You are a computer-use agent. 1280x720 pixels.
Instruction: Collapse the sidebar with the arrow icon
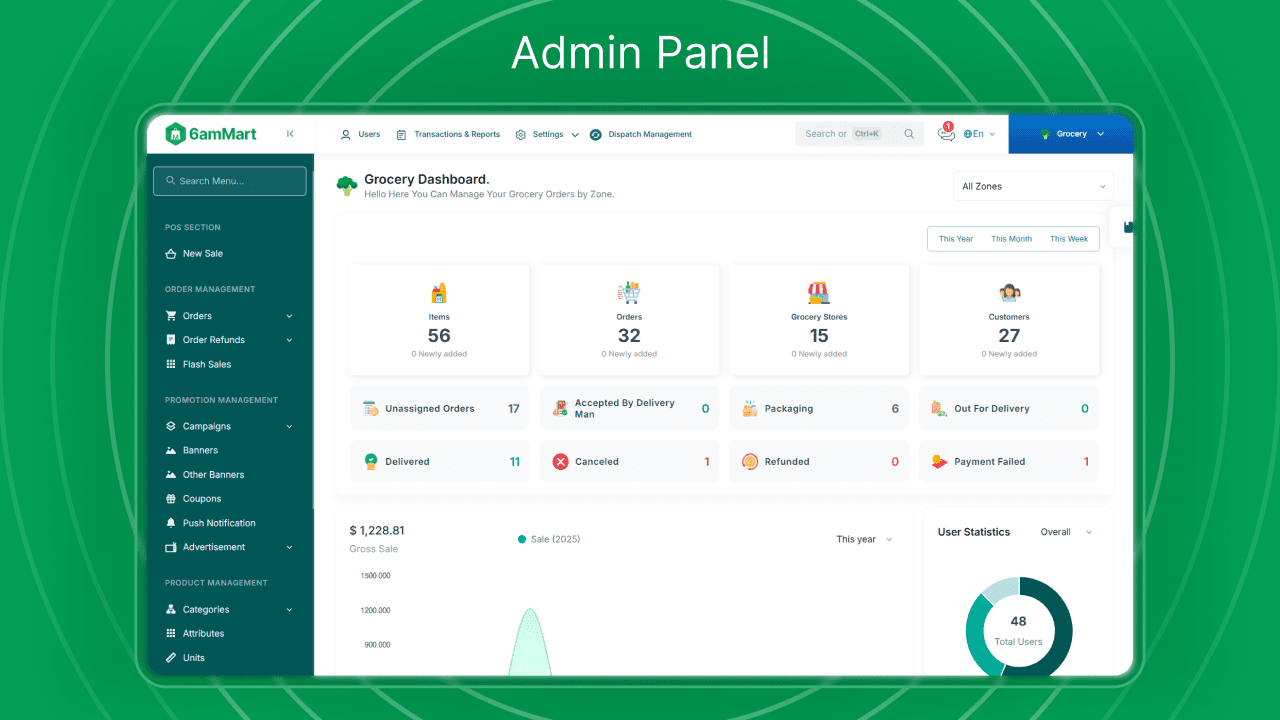(x=290, y=134)
